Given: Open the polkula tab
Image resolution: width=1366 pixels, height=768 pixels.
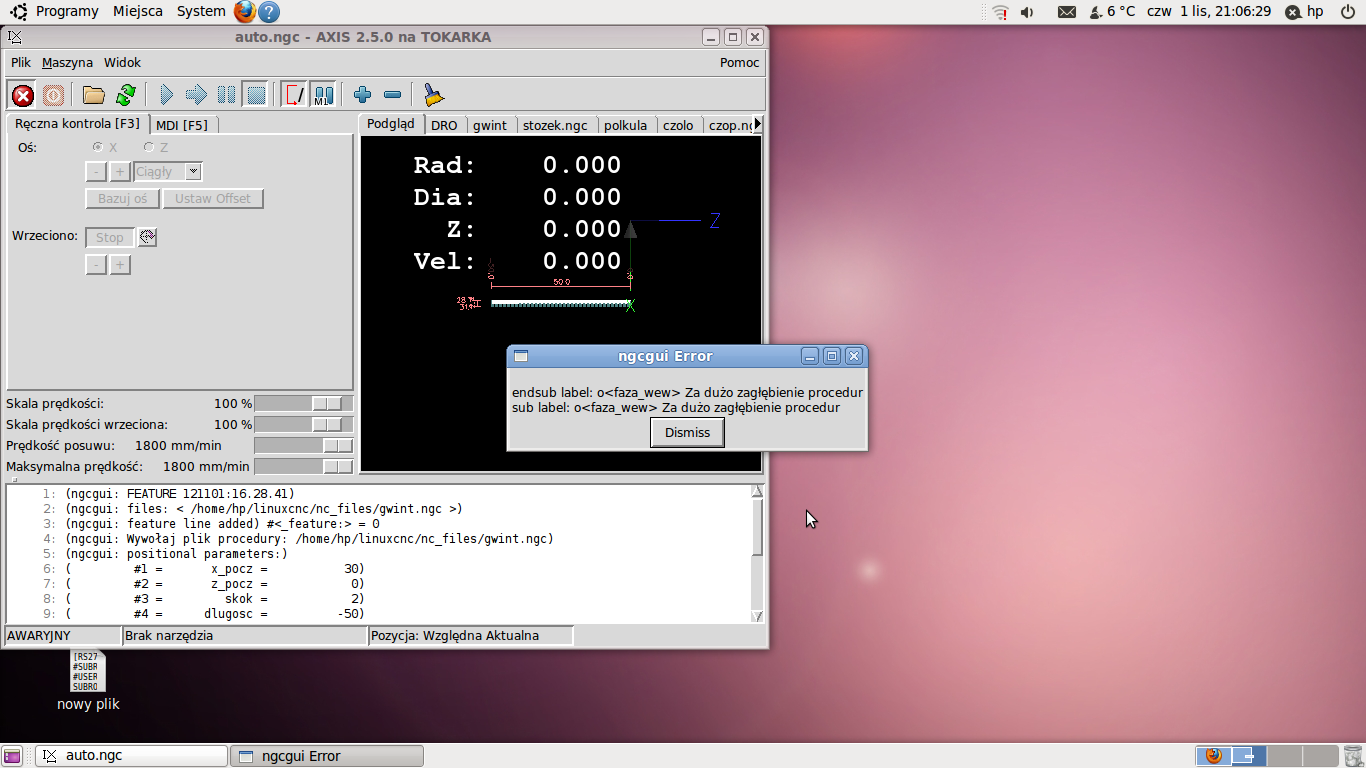Looking at the screenshot, I should [x=626, y=126].
